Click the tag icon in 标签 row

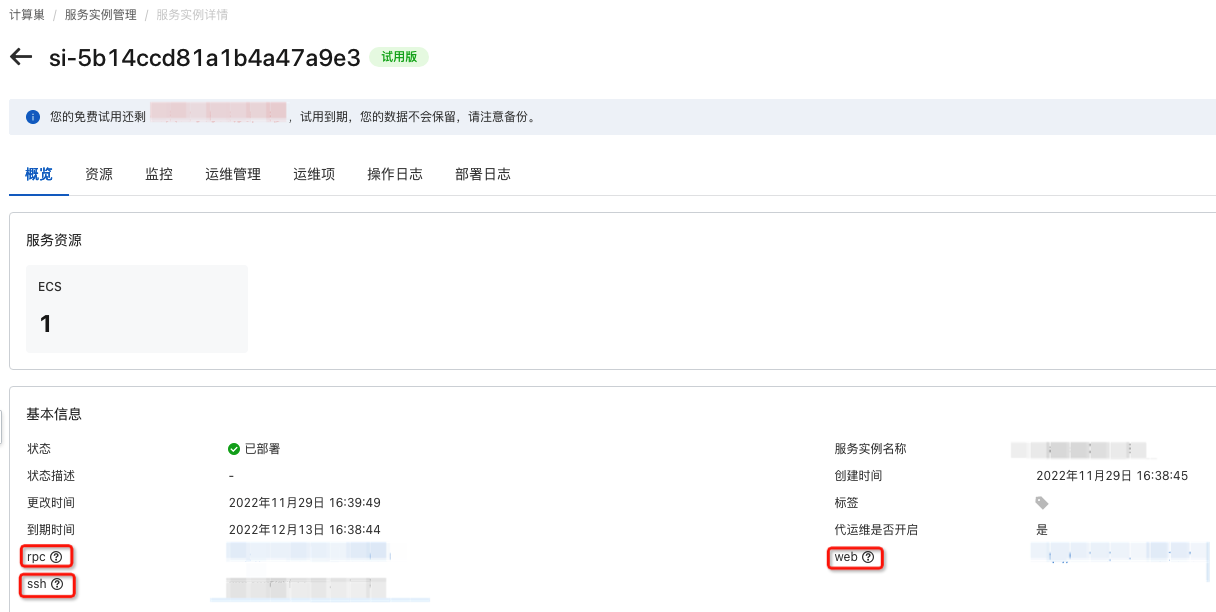tap(1042, 503)
